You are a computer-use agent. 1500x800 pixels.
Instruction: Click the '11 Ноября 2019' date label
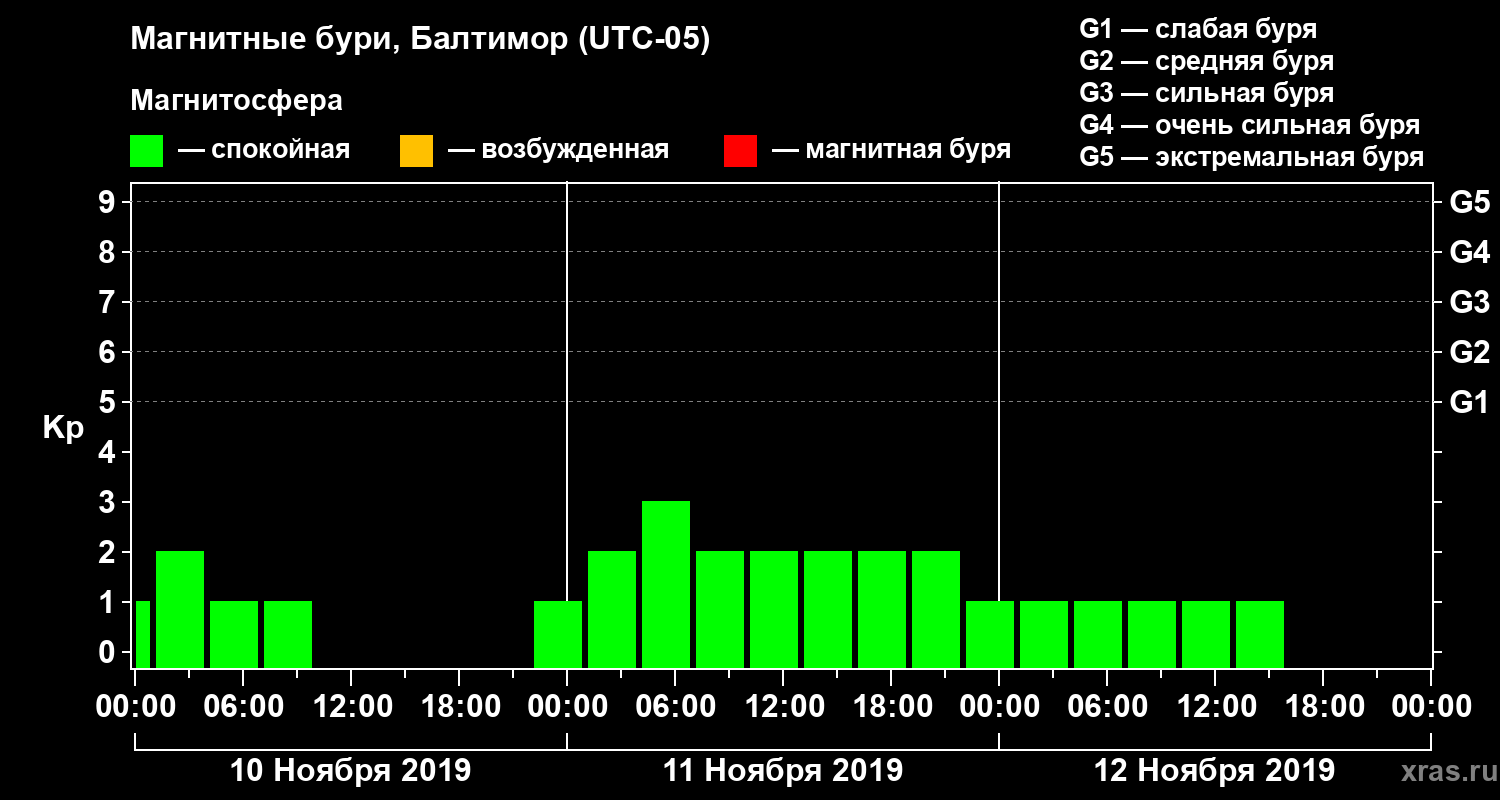[783, 770]
